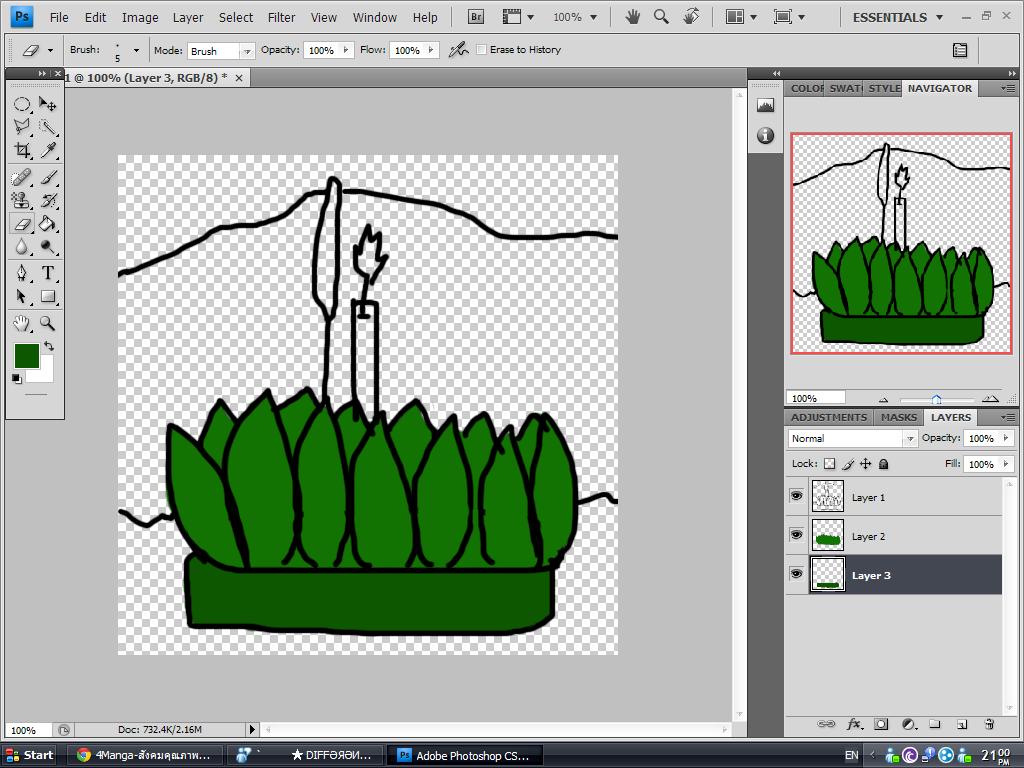Pick the Eyedropper tool
Image resolution: width=1024 pixels, height=768 pixels.
47,150
